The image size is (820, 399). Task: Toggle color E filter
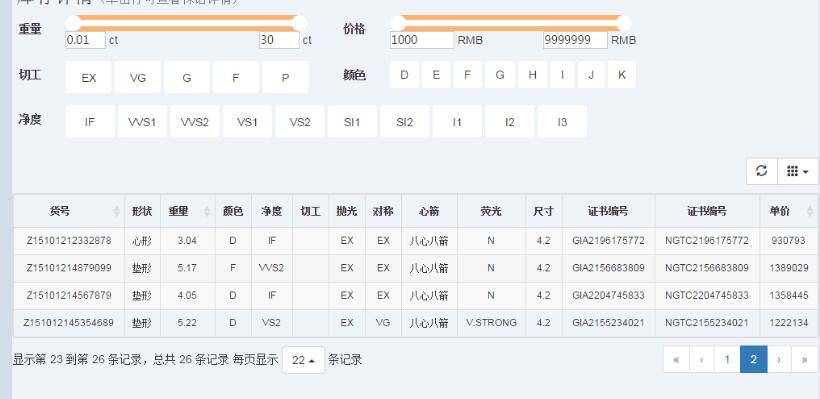click(436, 75)
